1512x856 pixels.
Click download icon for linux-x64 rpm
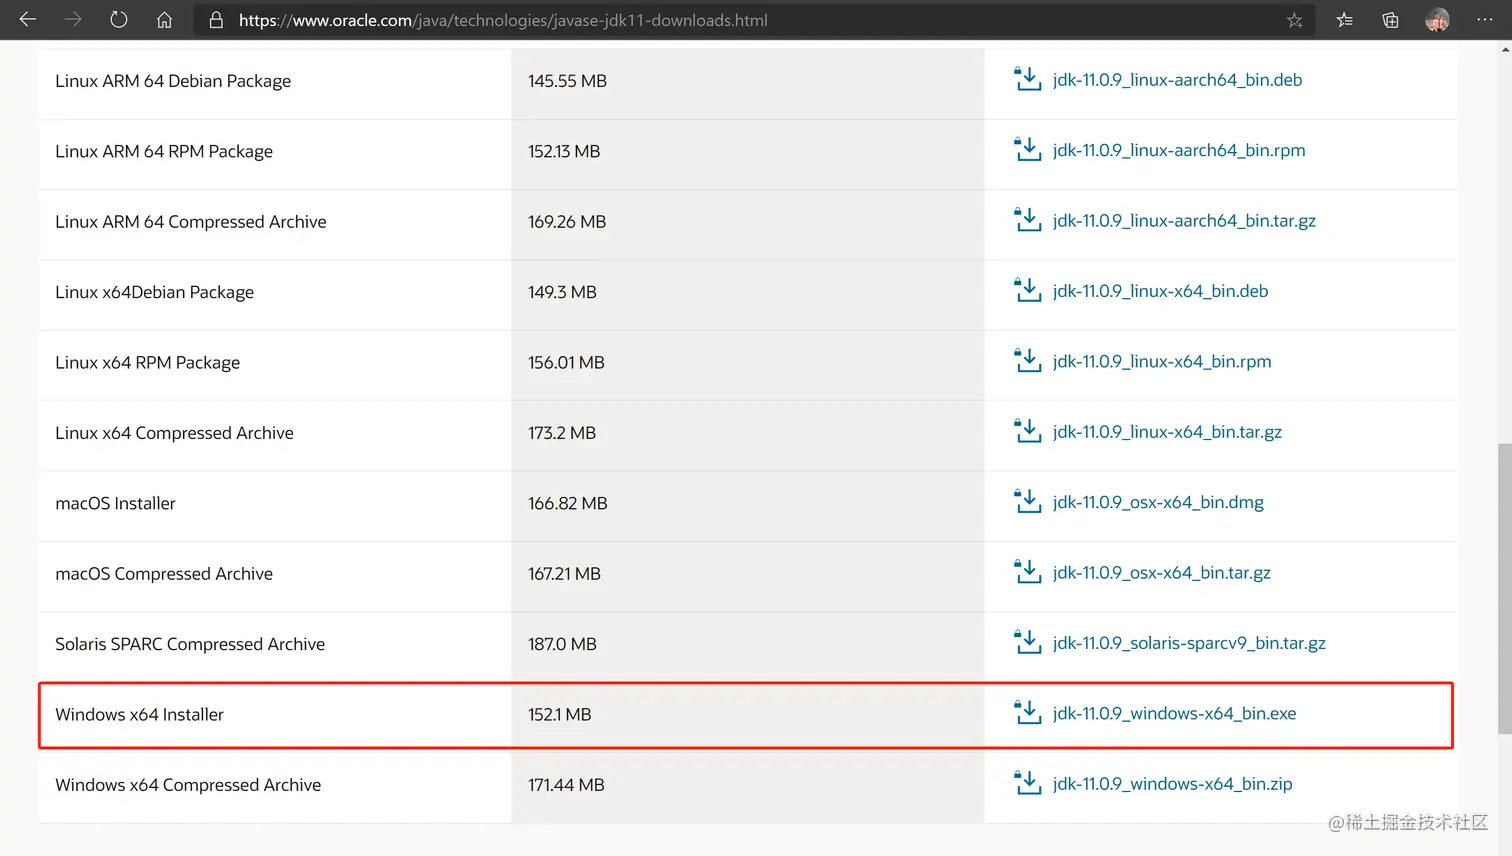pyautogui.click(x=1028, y=361)
